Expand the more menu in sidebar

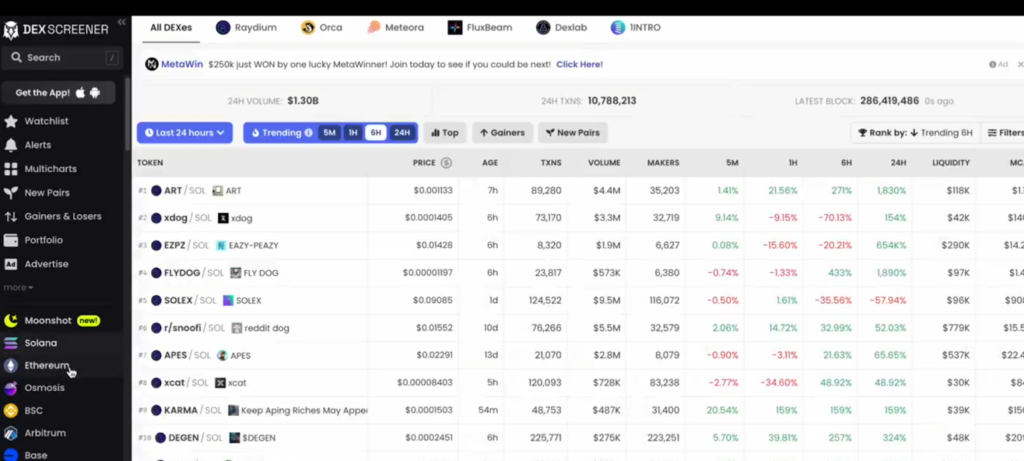point(17,288)
